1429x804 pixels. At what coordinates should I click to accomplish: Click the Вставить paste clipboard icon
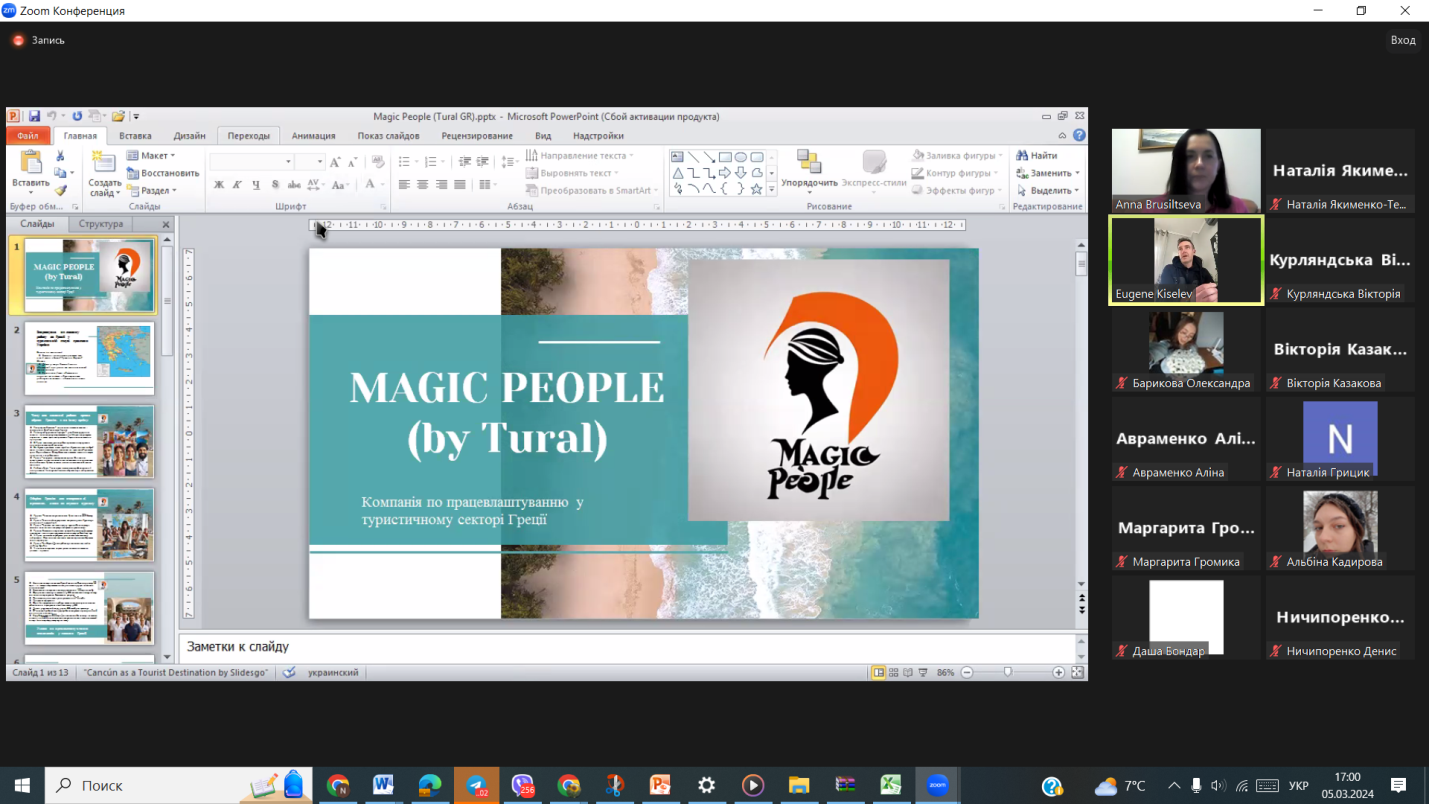point(30,163)
